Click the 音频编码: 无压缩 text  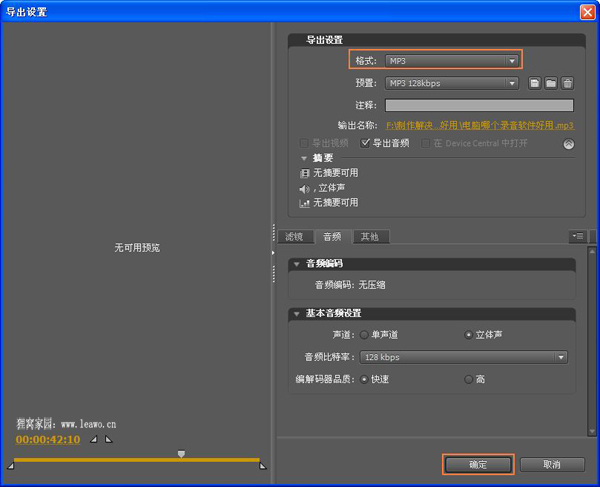point(350,285)
